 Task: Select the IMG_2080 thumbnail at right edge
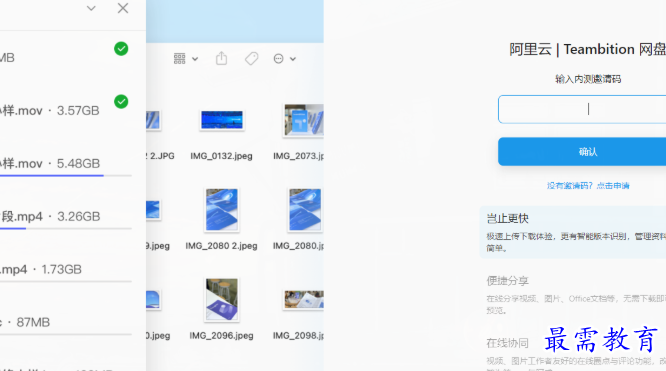point(305,210)
